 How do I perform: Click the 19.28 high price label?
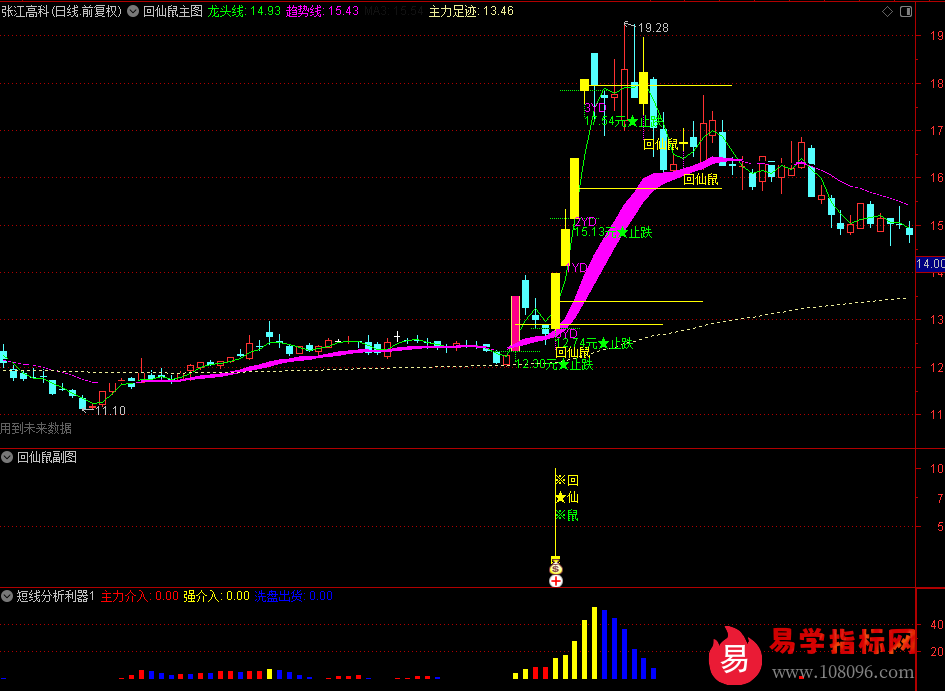[650, 28]
